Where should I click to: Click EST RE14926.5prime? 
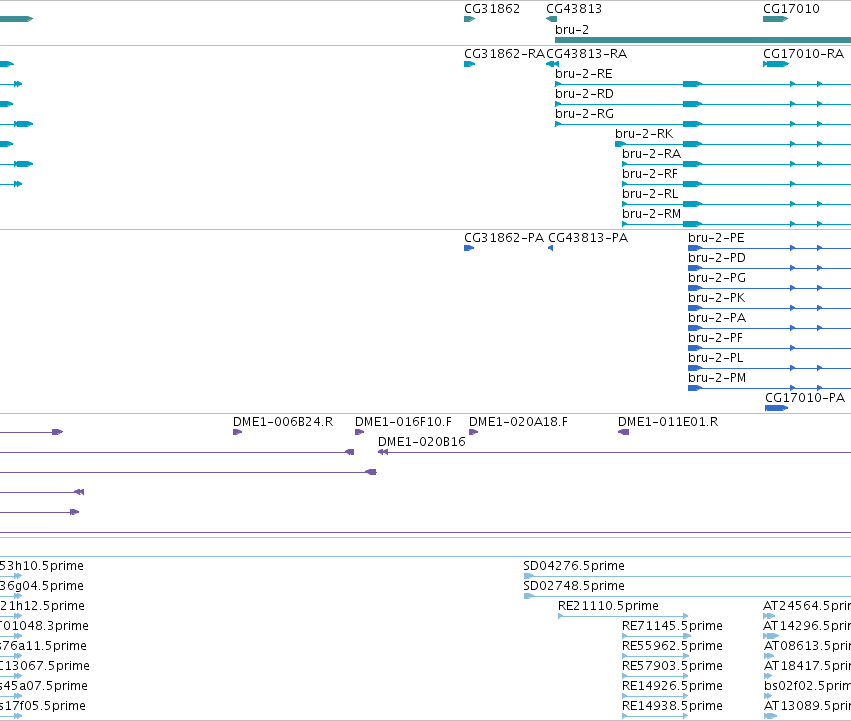click(x=672, y=686)
